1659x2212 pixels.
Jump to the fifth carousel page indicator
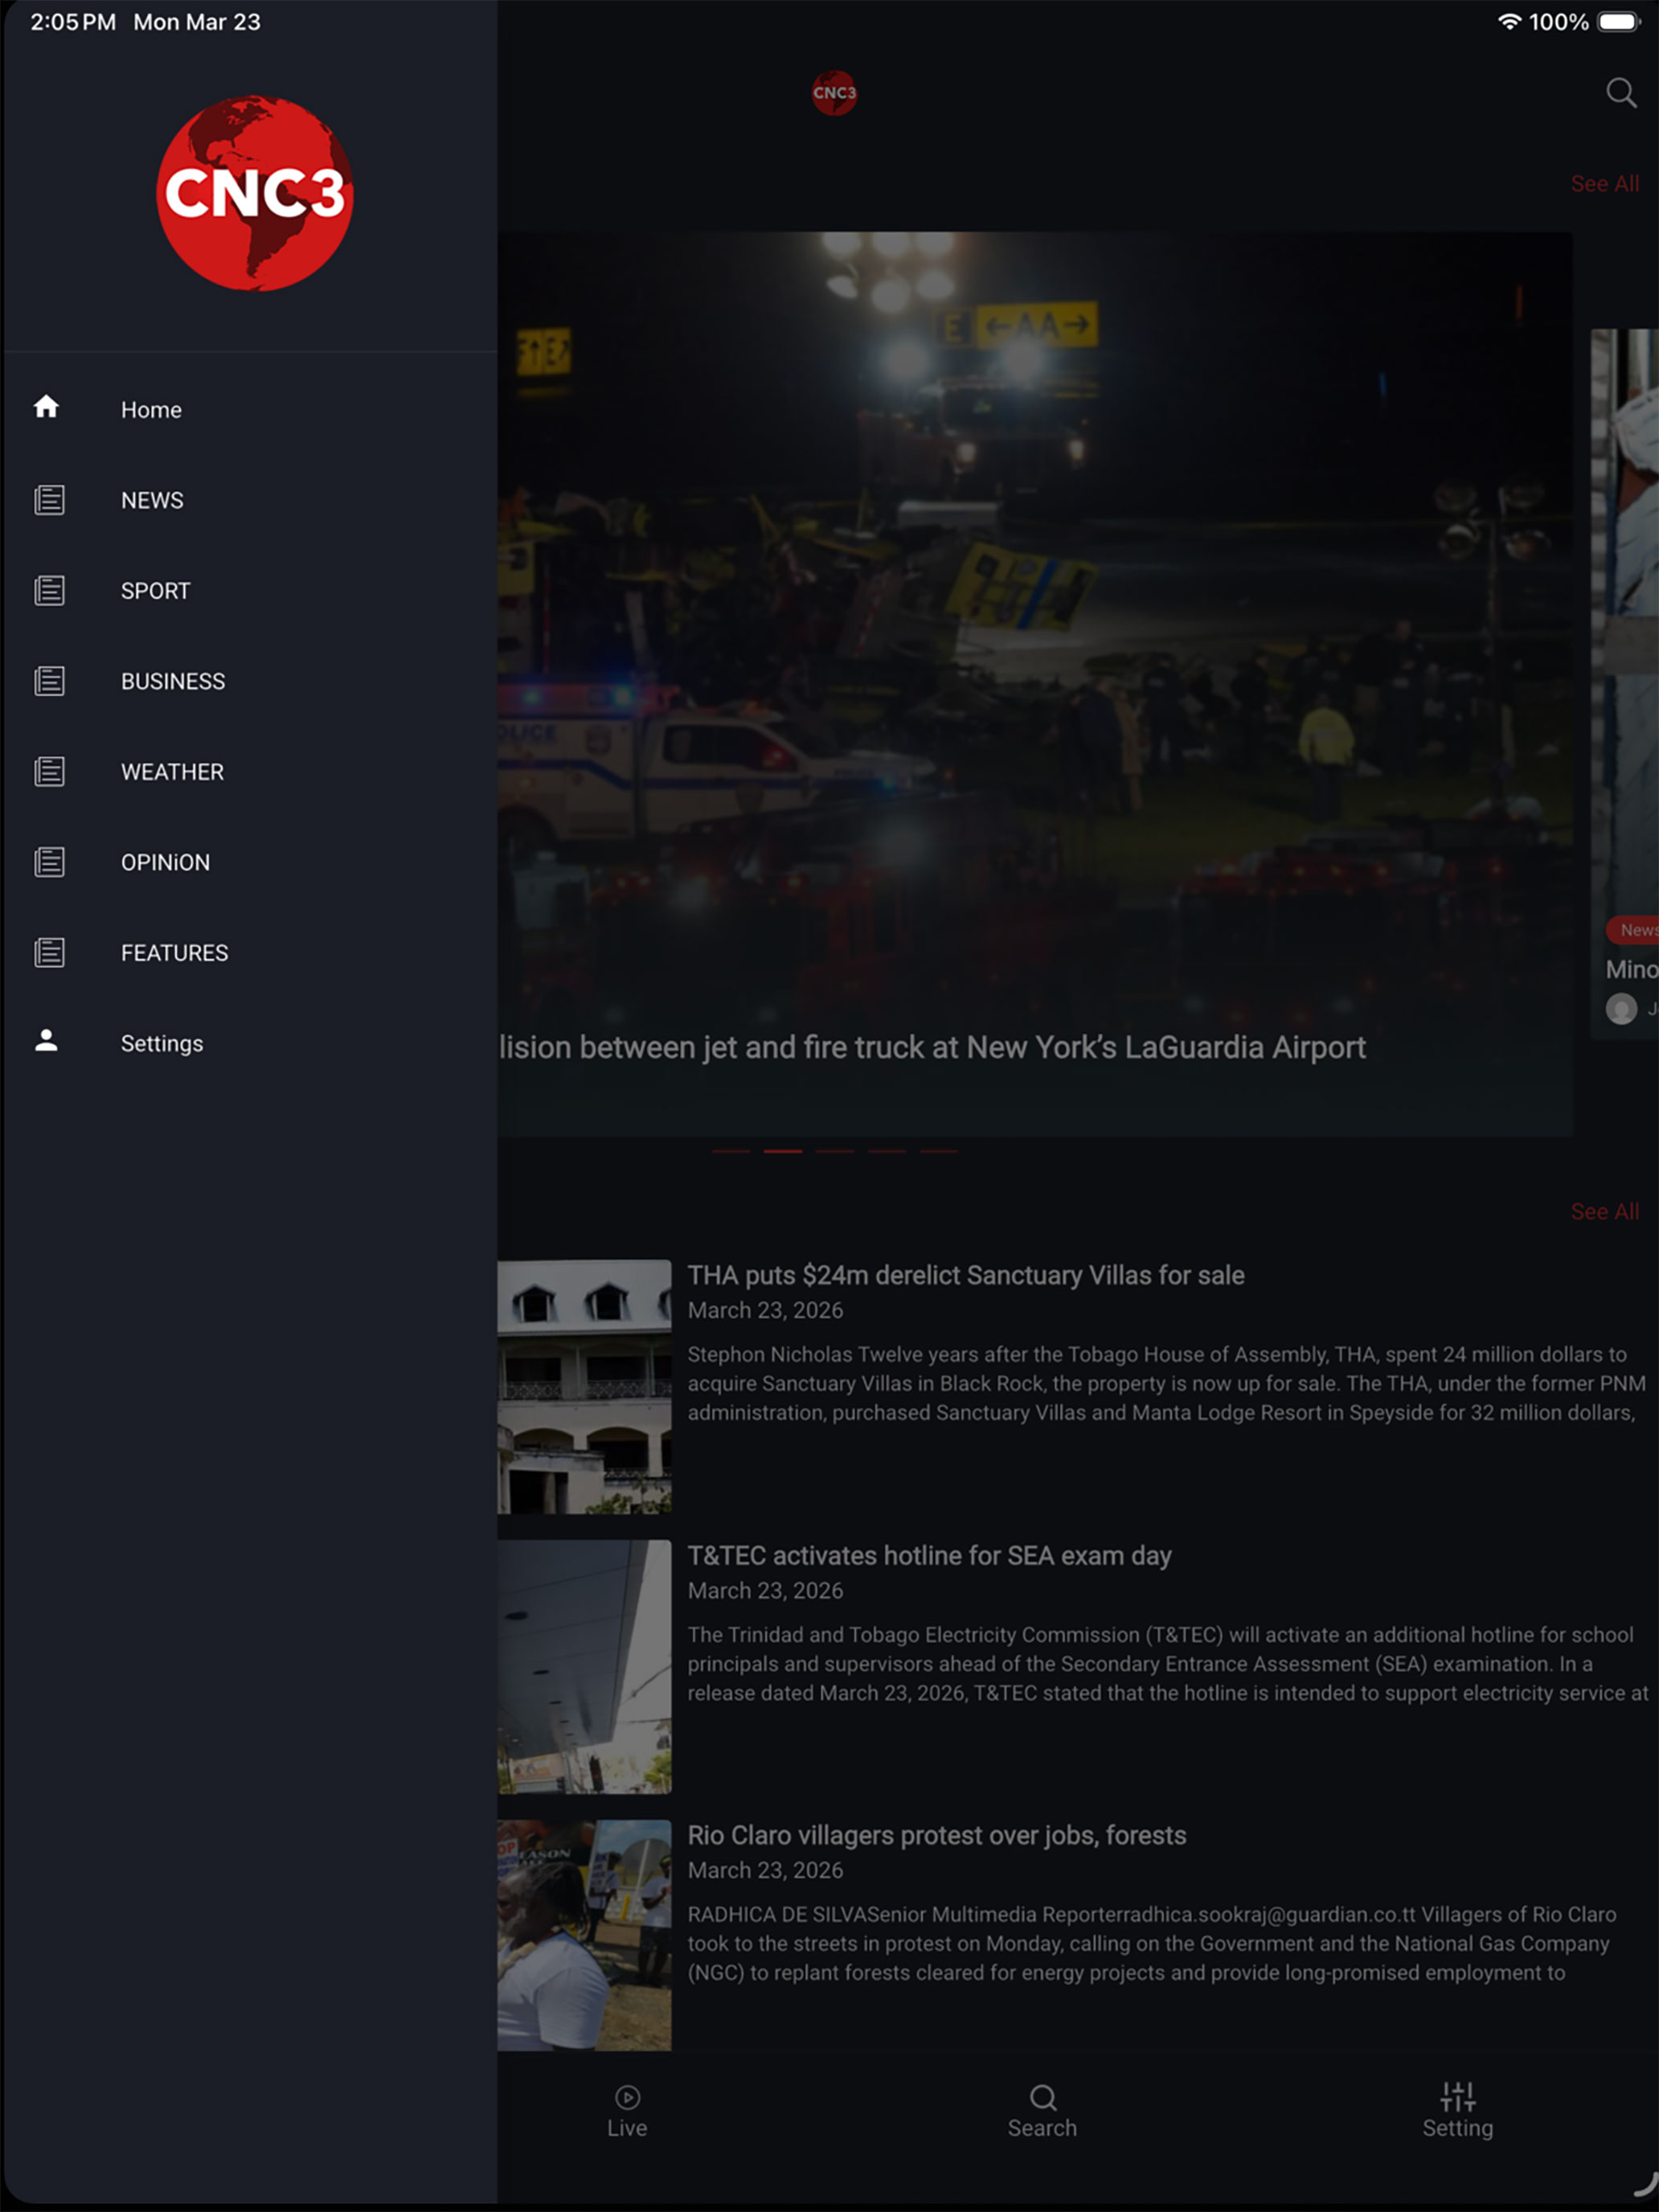click(939, 1151)
